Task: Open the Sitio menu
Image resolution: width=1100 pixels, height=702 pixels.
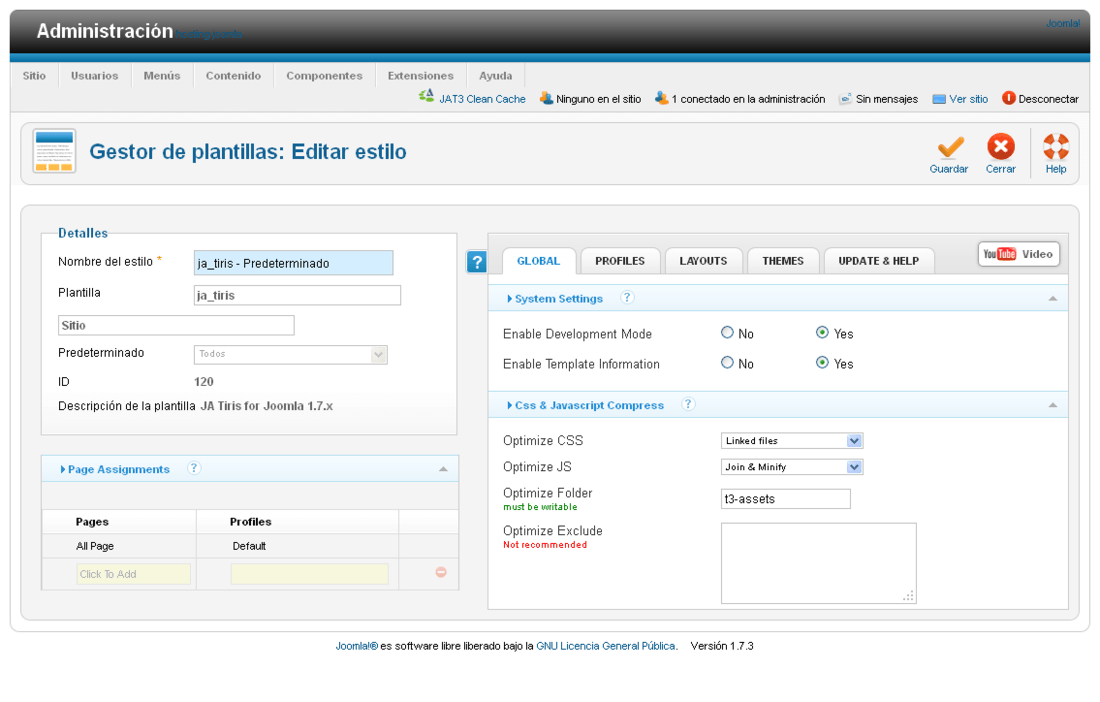Action: point(34,76)
